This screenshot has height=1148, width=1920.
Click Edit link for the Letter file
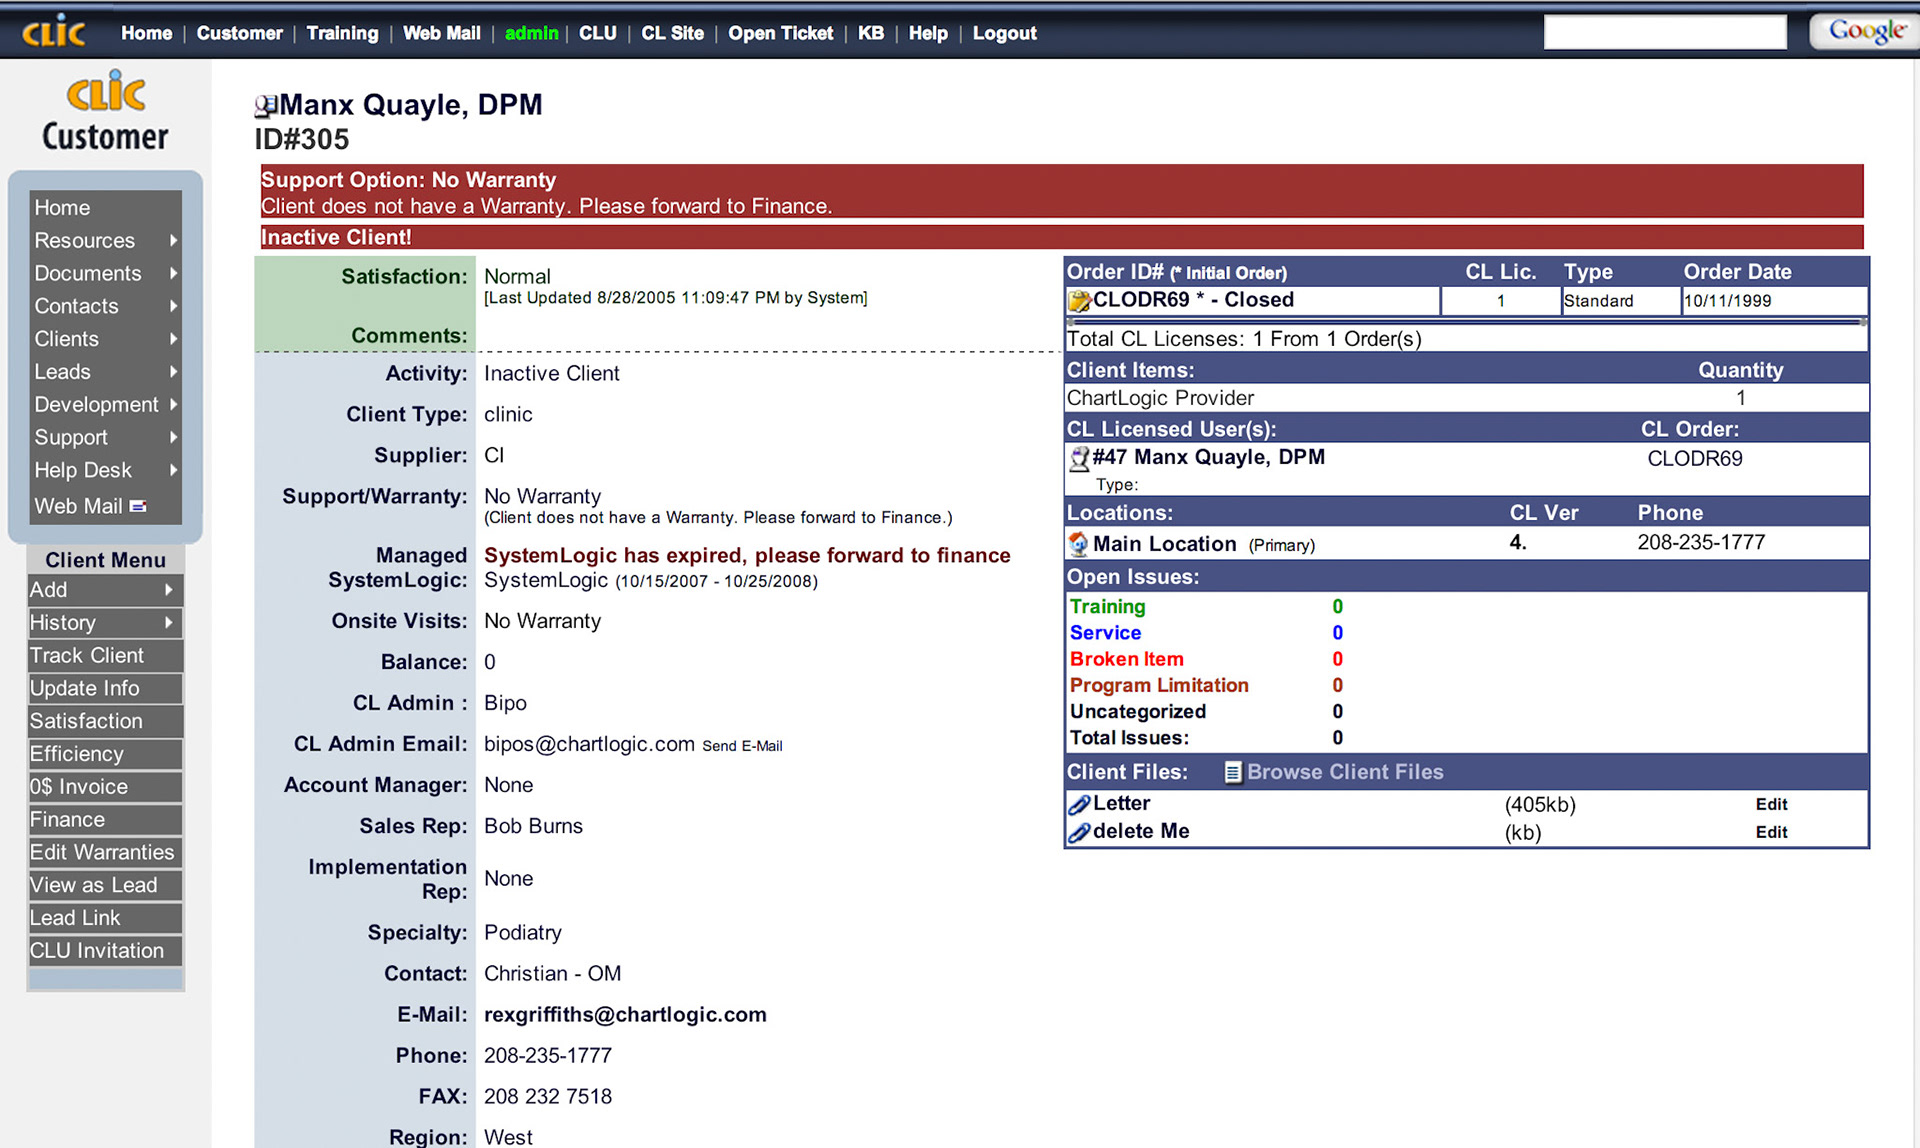coord(1771,805)
